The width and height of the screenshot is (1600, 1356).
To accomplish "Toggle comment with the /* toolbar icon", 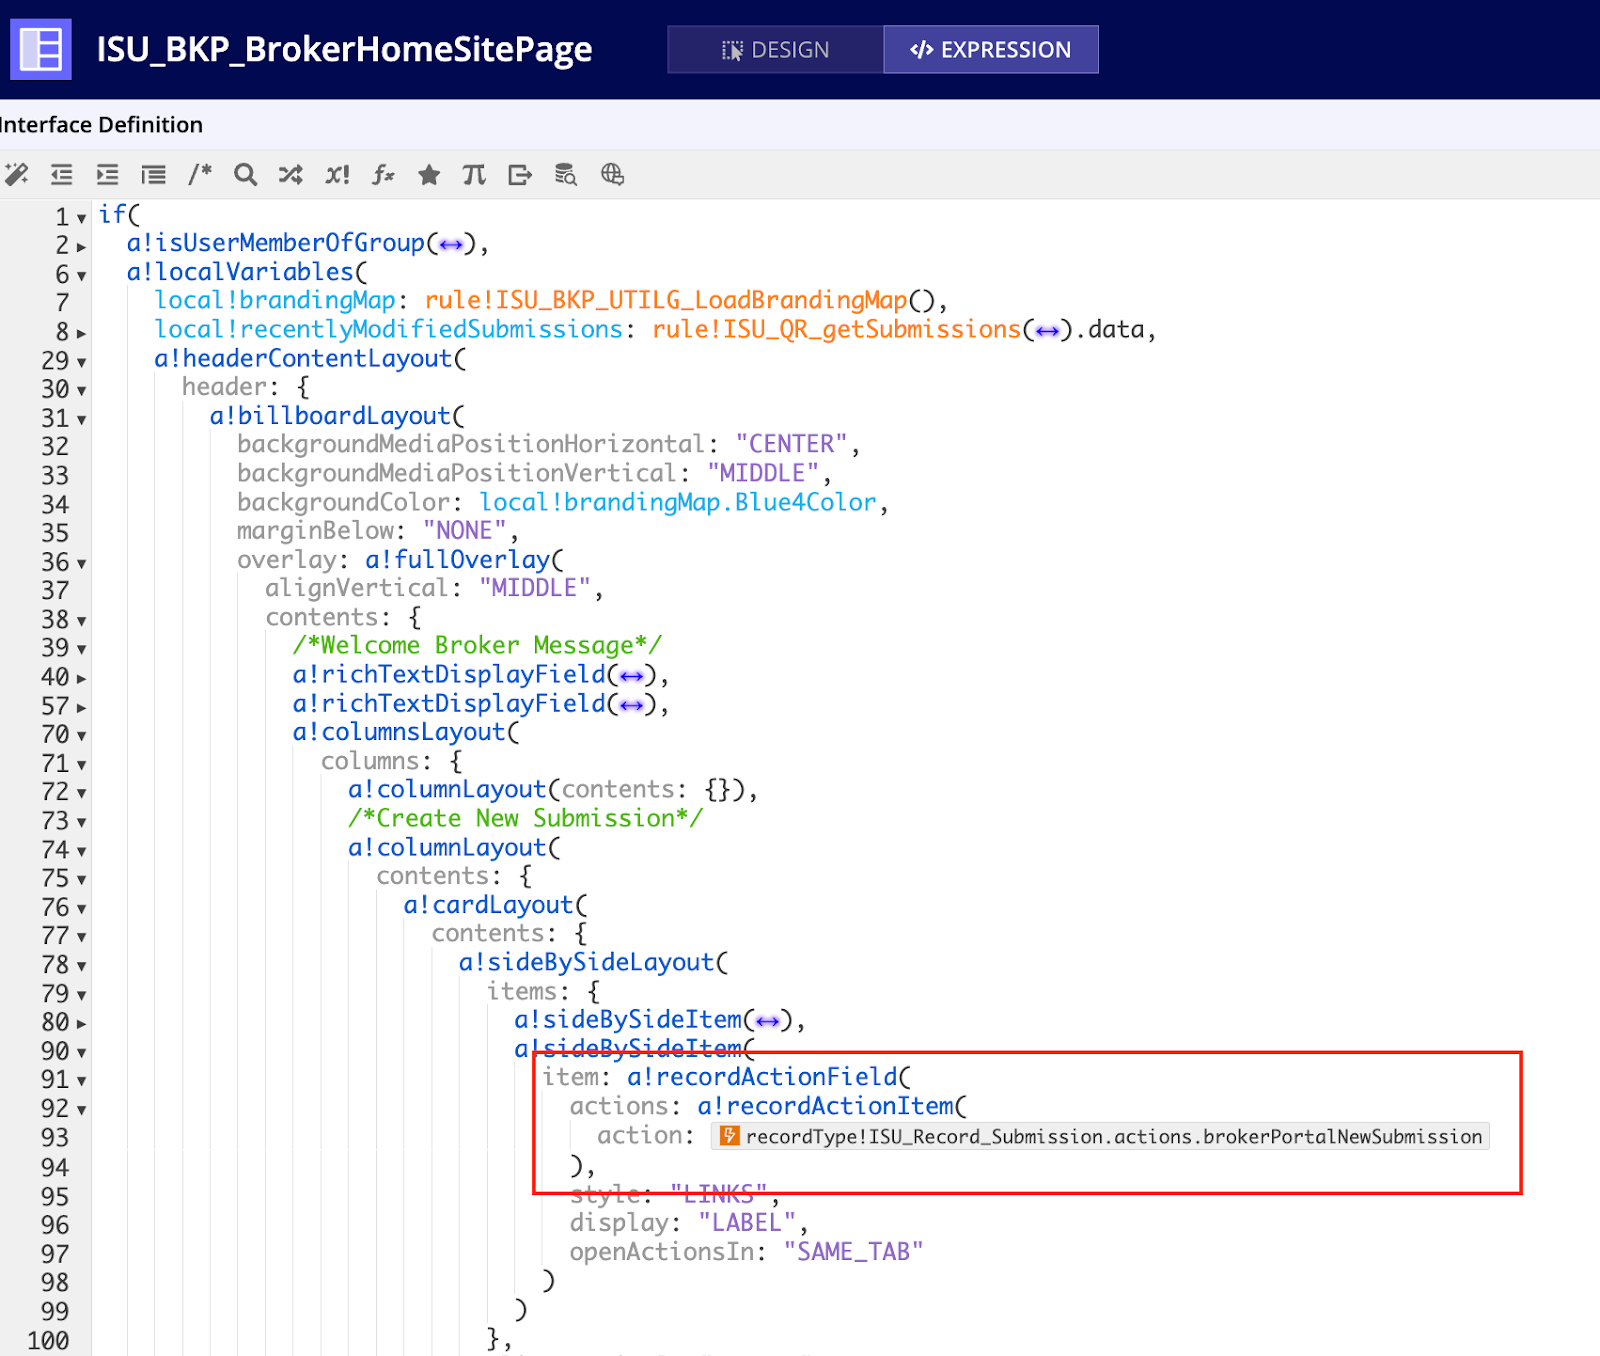I will 200,175.
